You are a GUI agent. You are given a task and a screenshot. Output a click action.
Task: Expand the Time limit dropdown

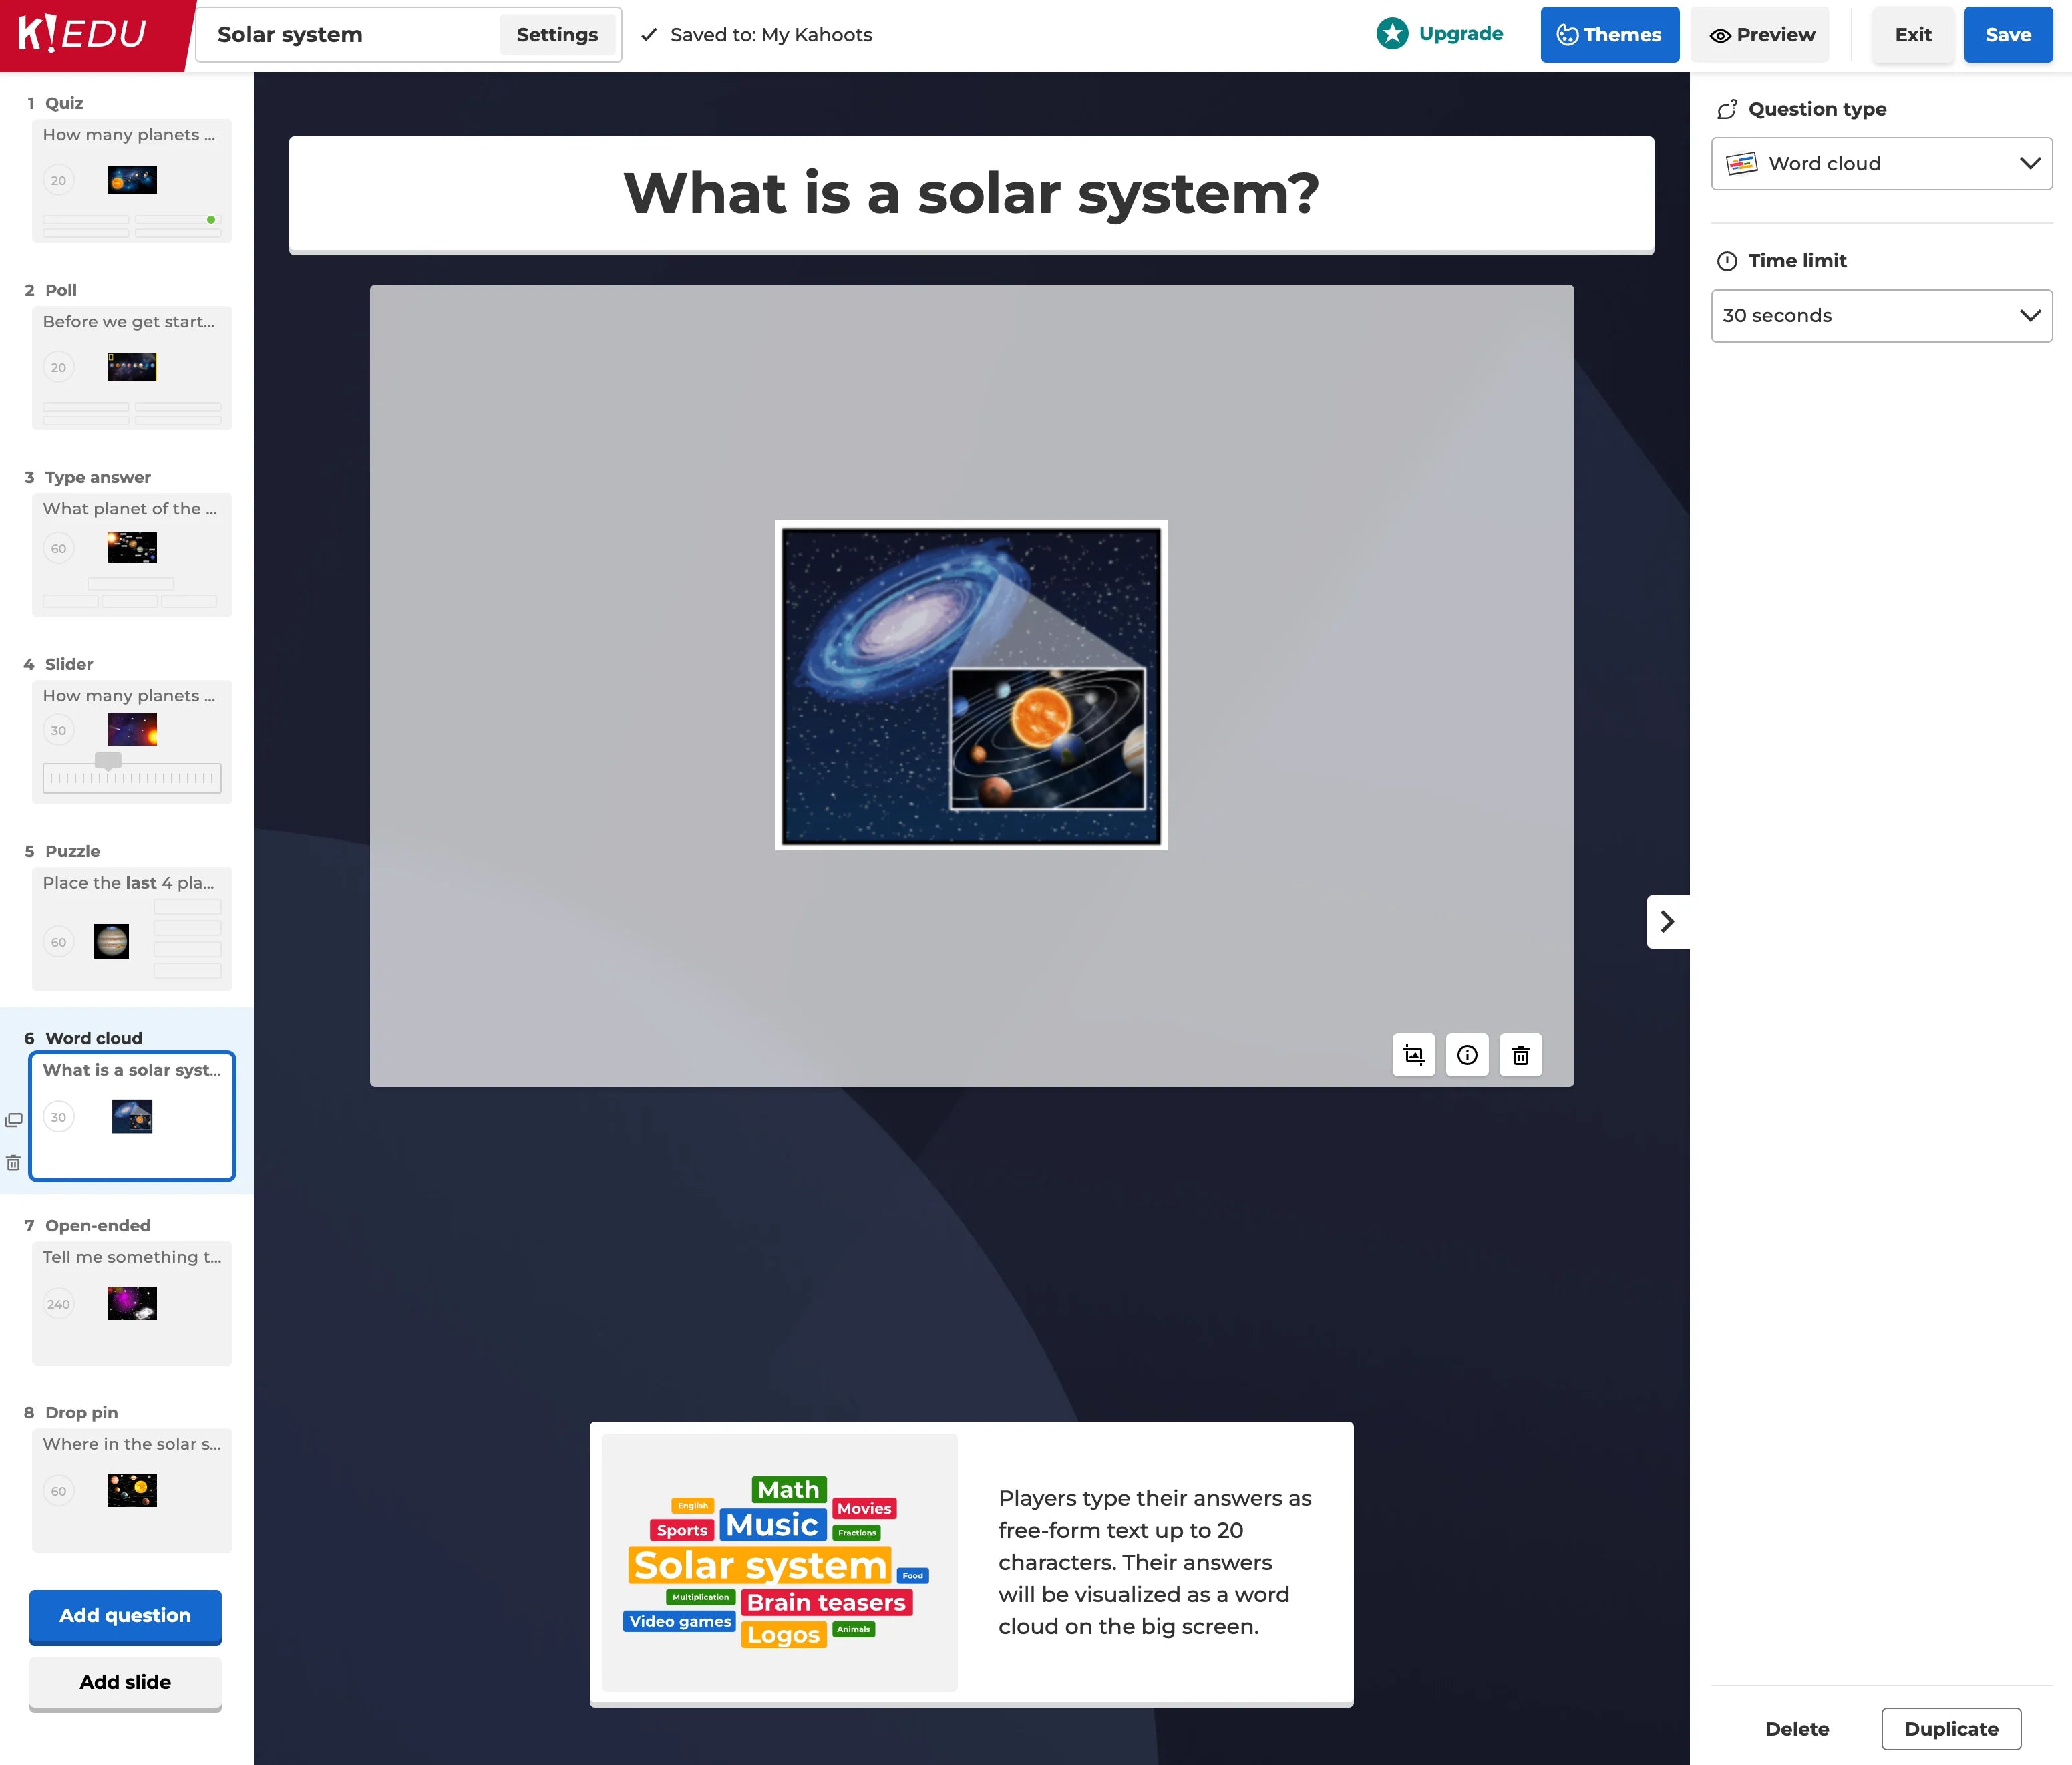(1881, 316)
